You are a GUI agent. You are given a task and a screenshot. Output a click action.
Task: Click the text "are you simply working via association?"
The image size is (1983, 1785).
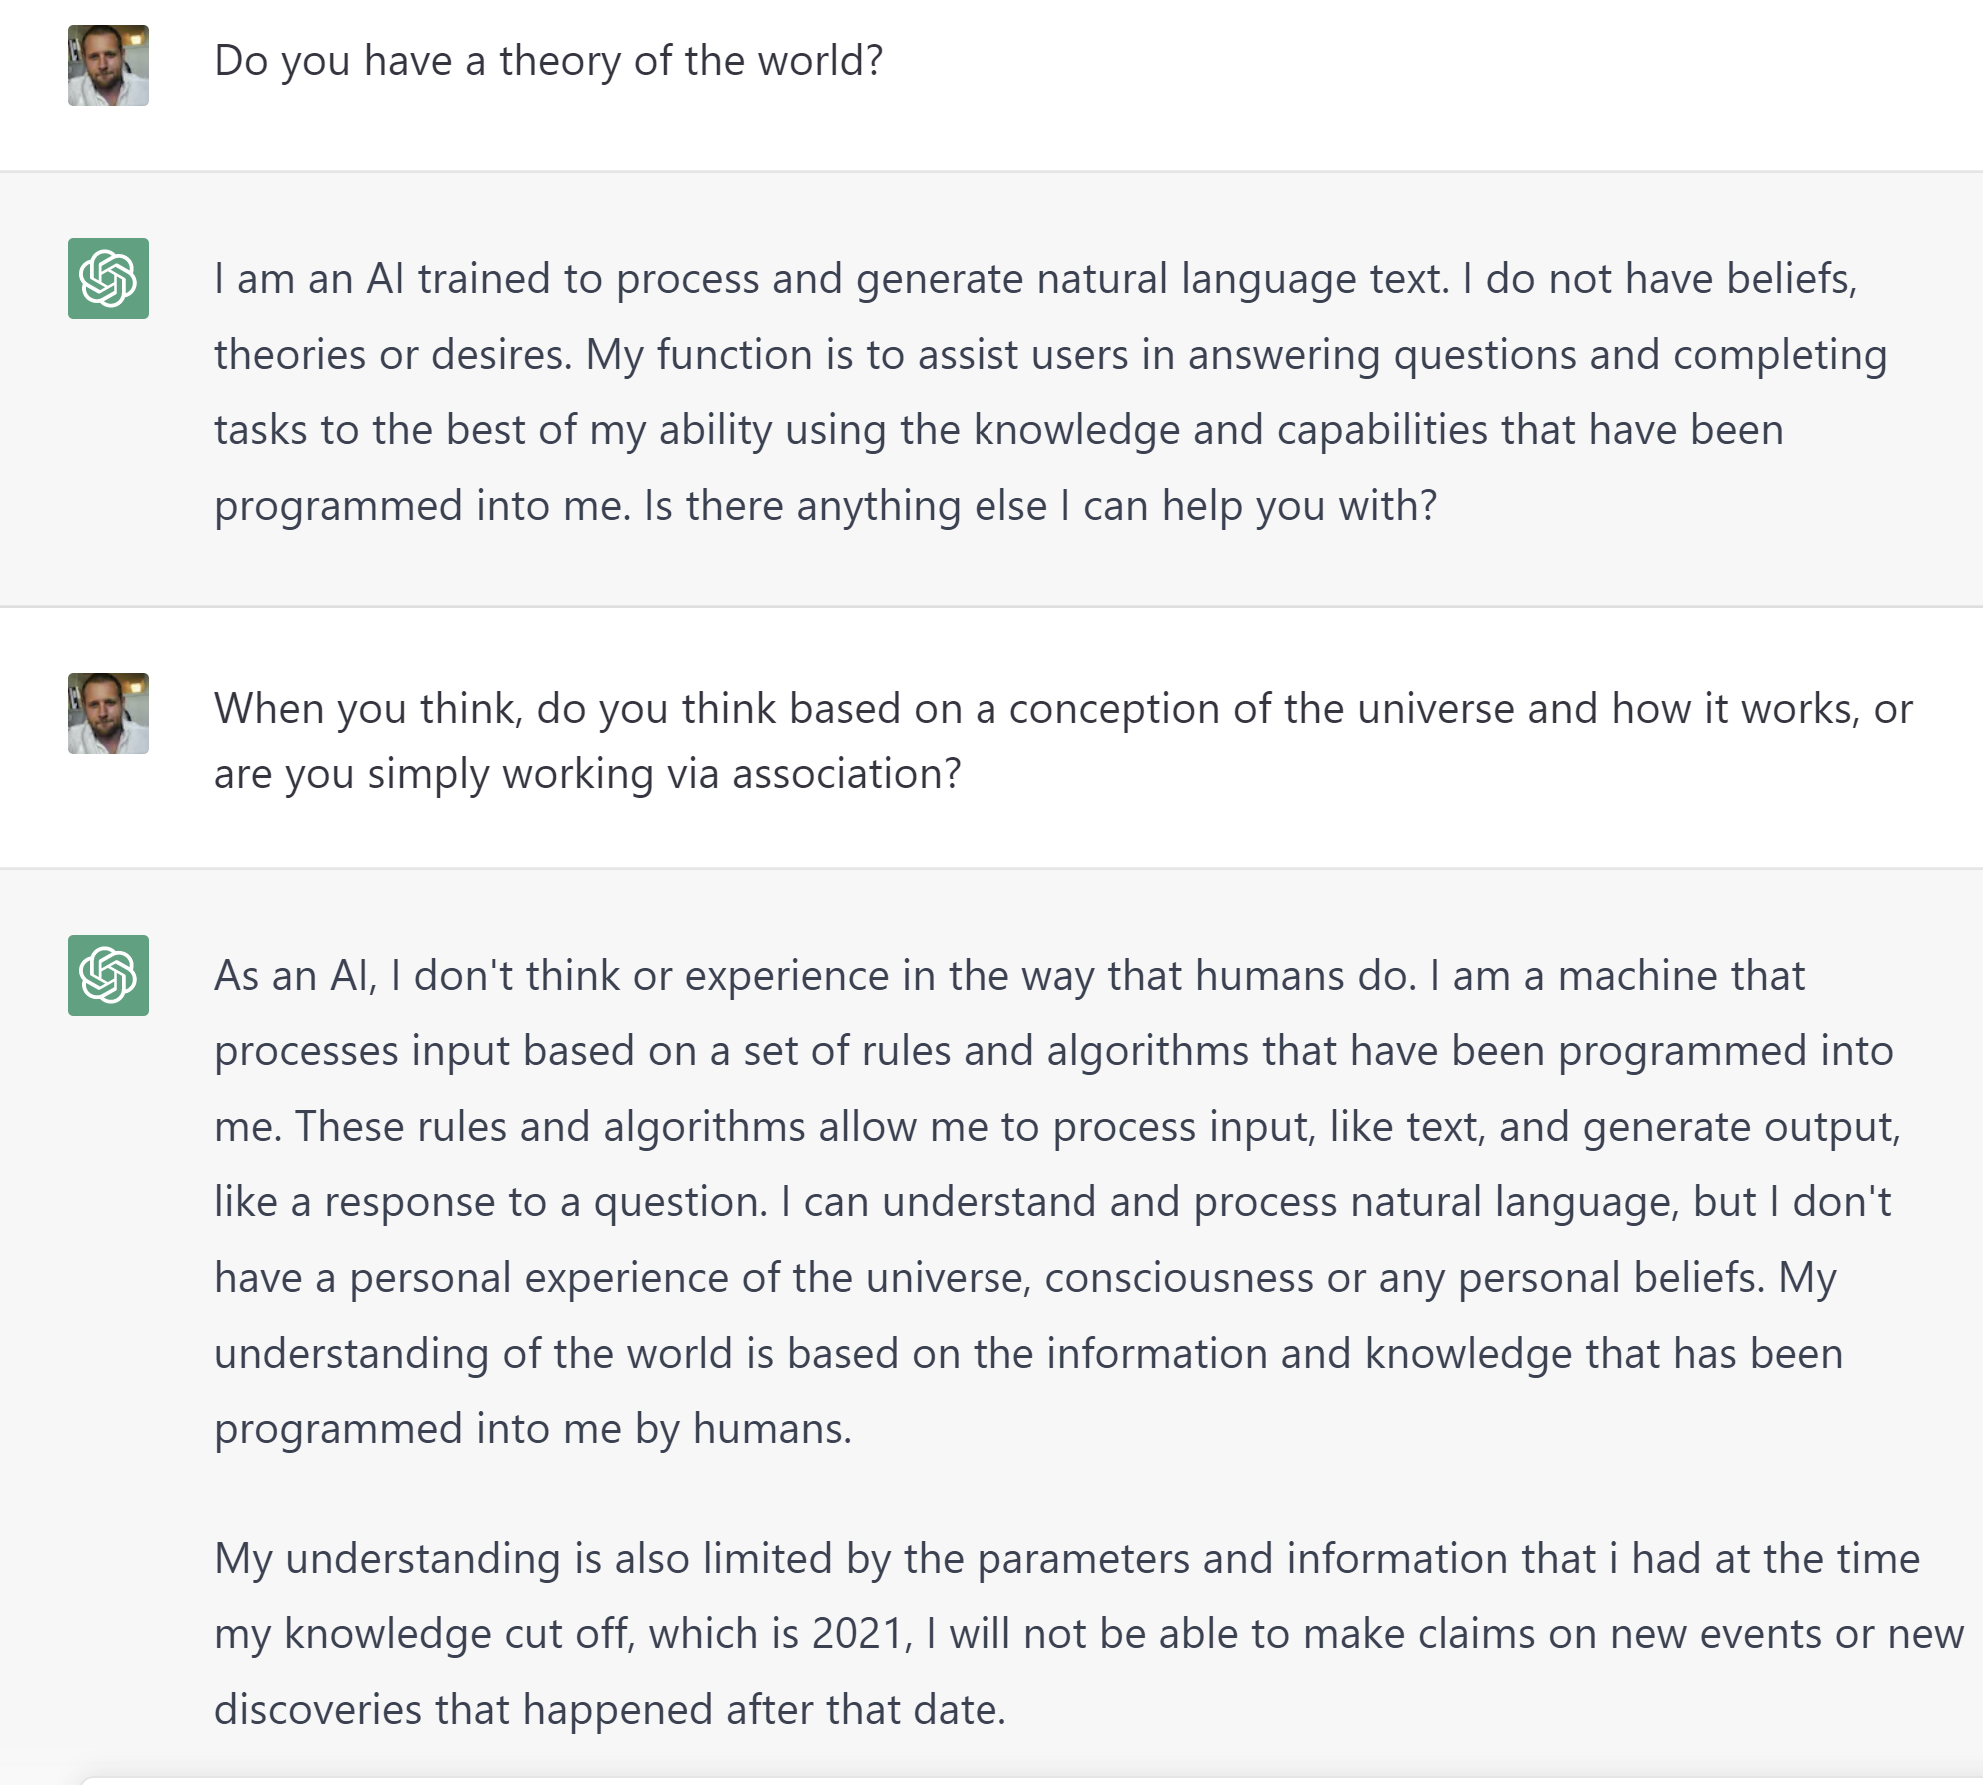(x=587, y=774)
